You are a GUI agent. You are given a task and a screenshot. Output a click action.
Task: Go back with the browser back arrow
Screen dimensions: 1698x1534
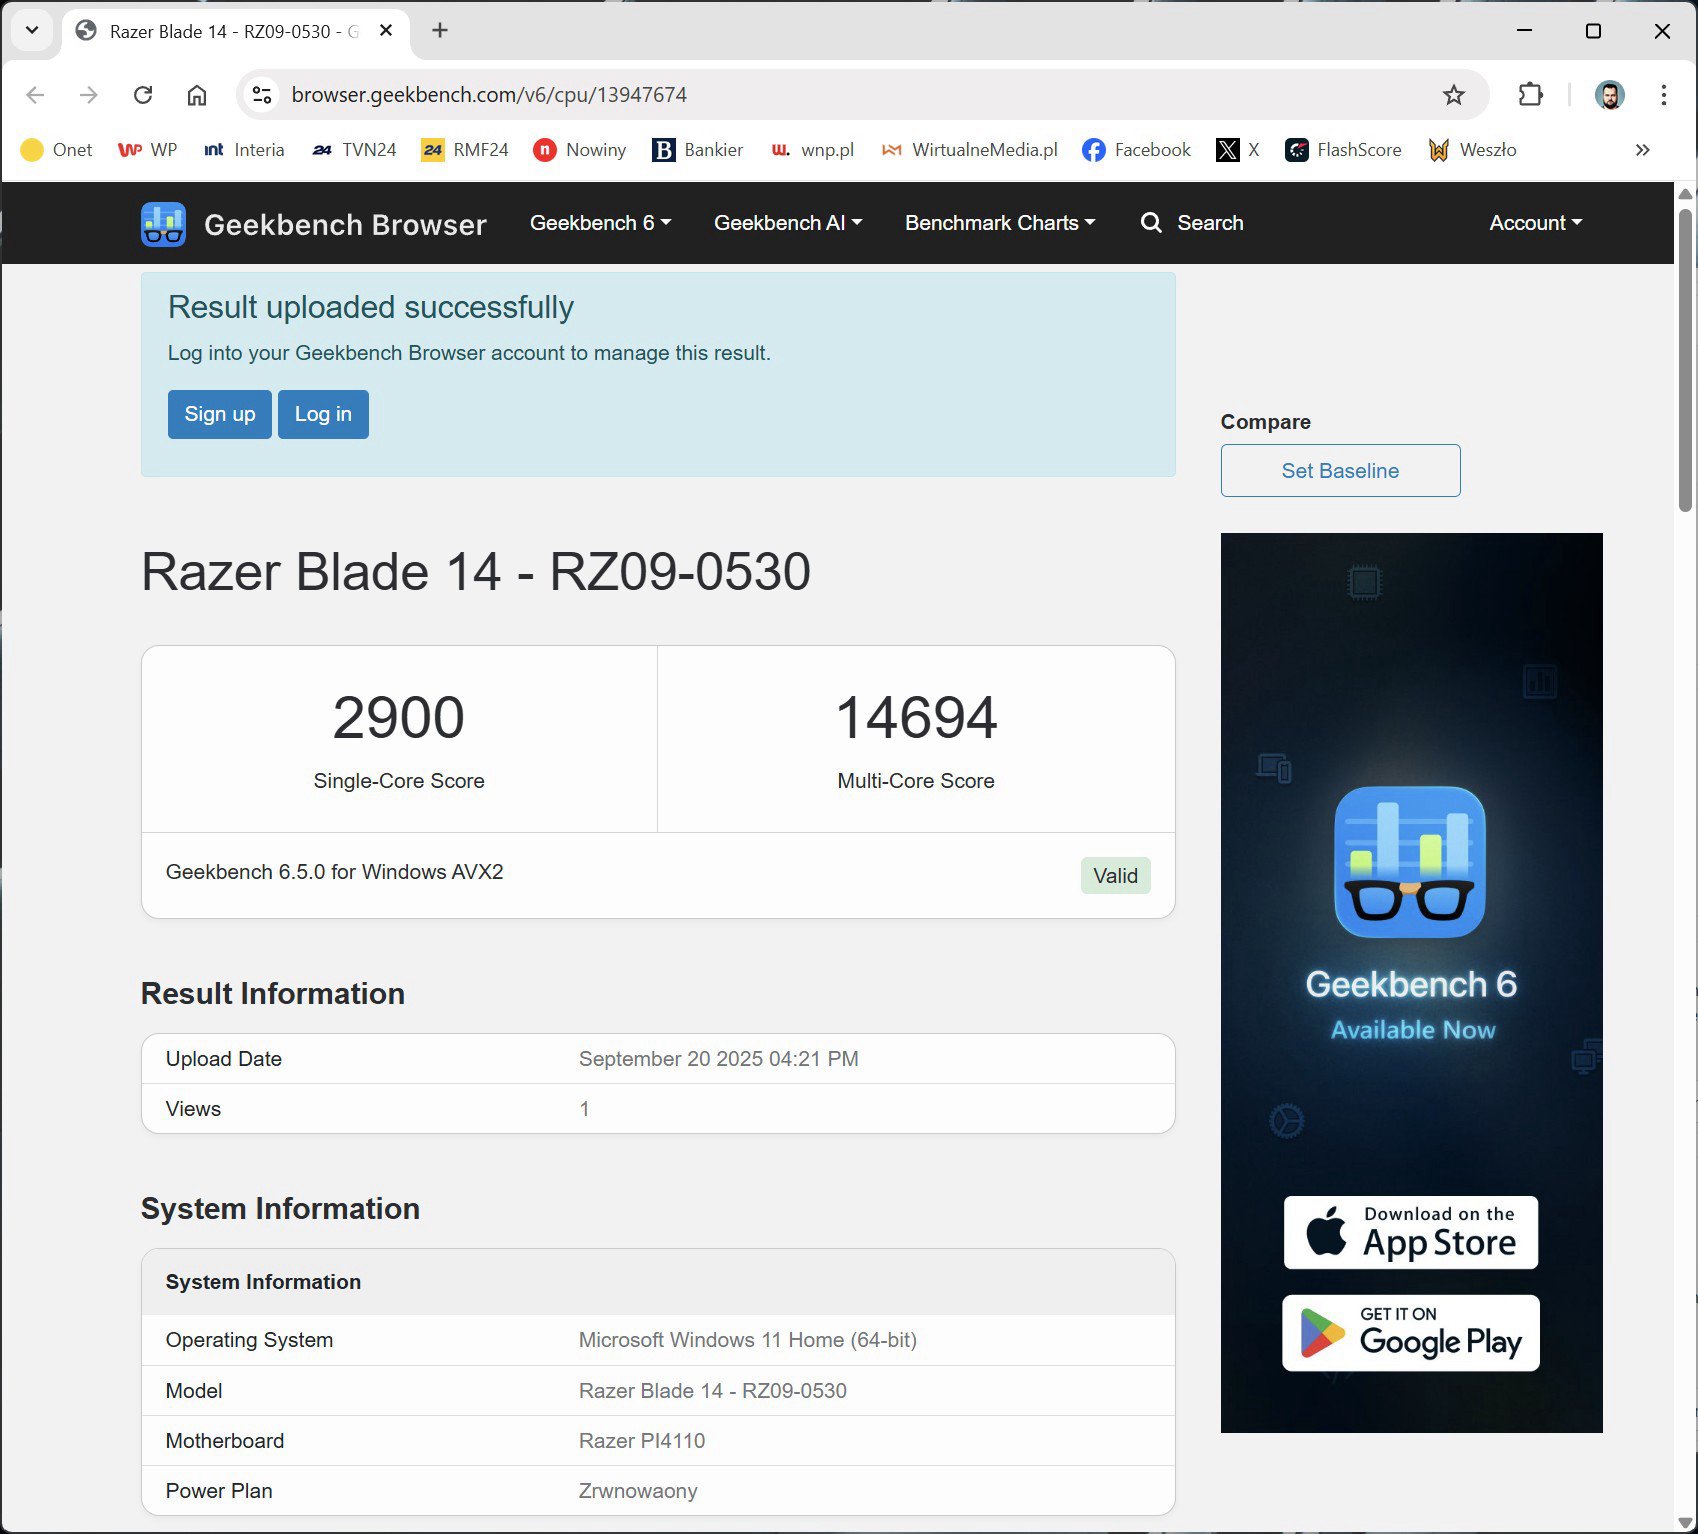(35, 95)
